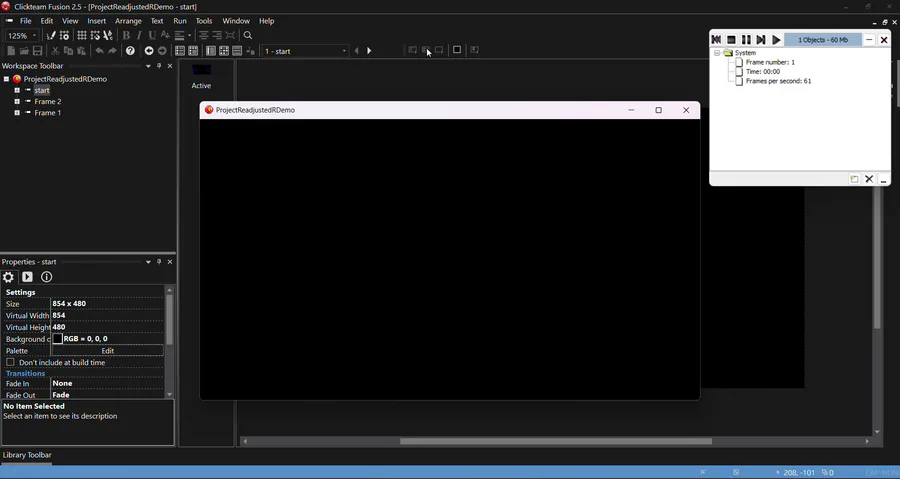Open the Runtime options play tab in Properties
The image size is (900, 479).
[x=27, y=277]
